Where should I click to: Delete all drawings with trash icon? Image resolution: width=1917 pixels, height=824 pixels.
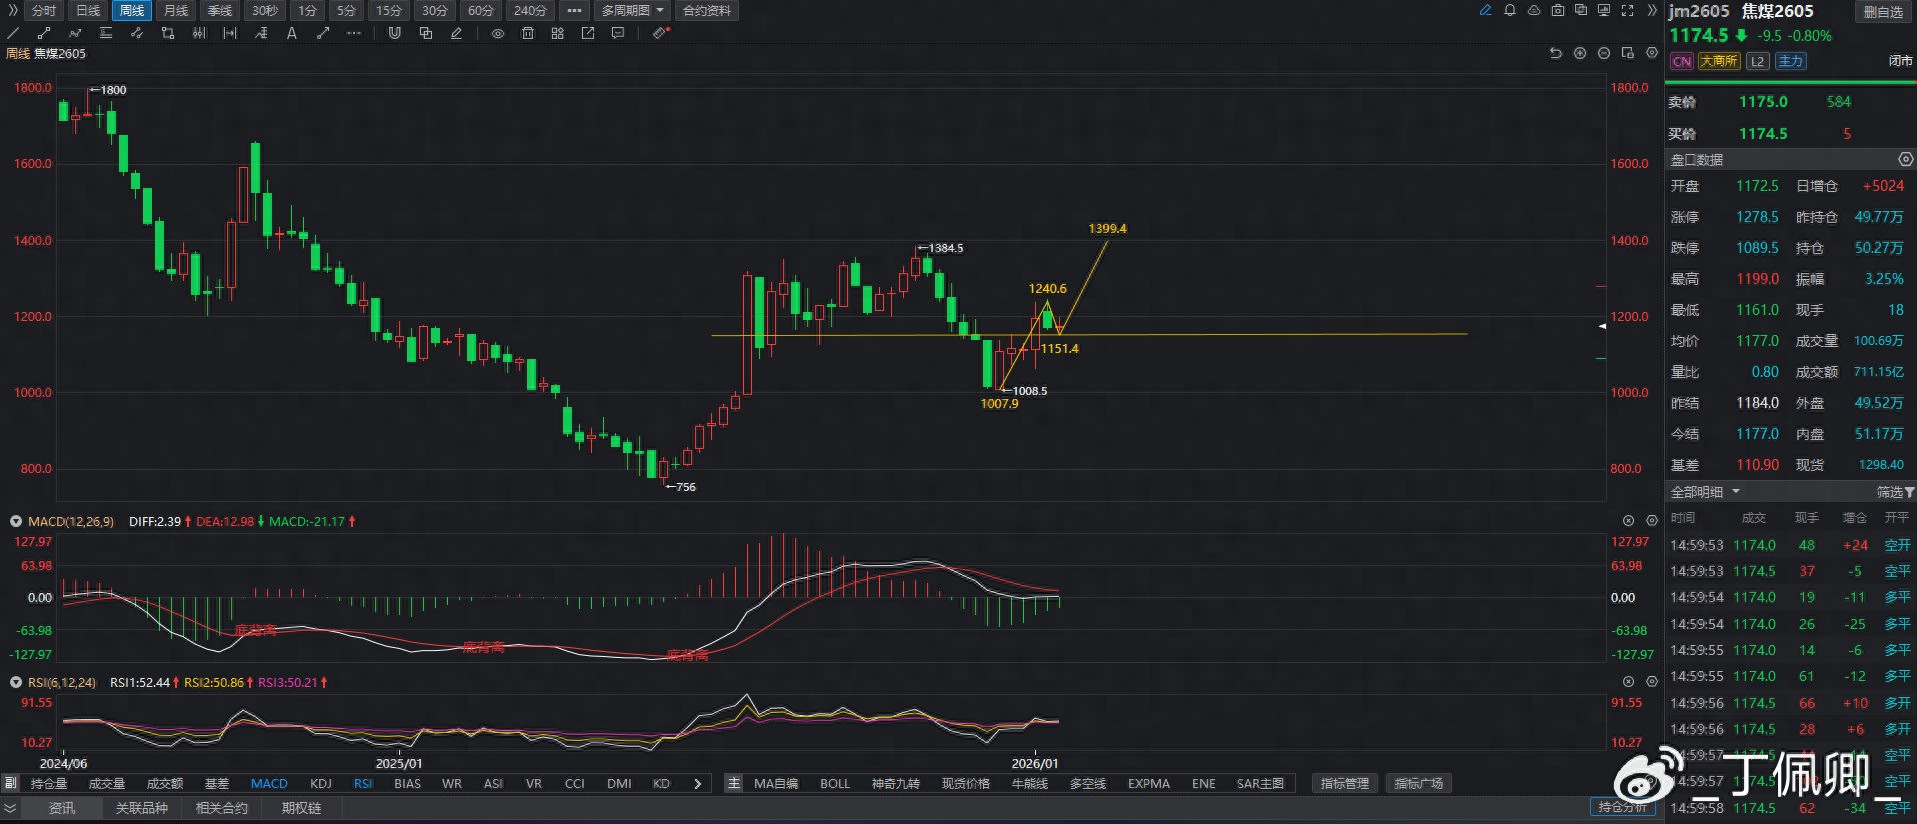[x=528, y=33]
